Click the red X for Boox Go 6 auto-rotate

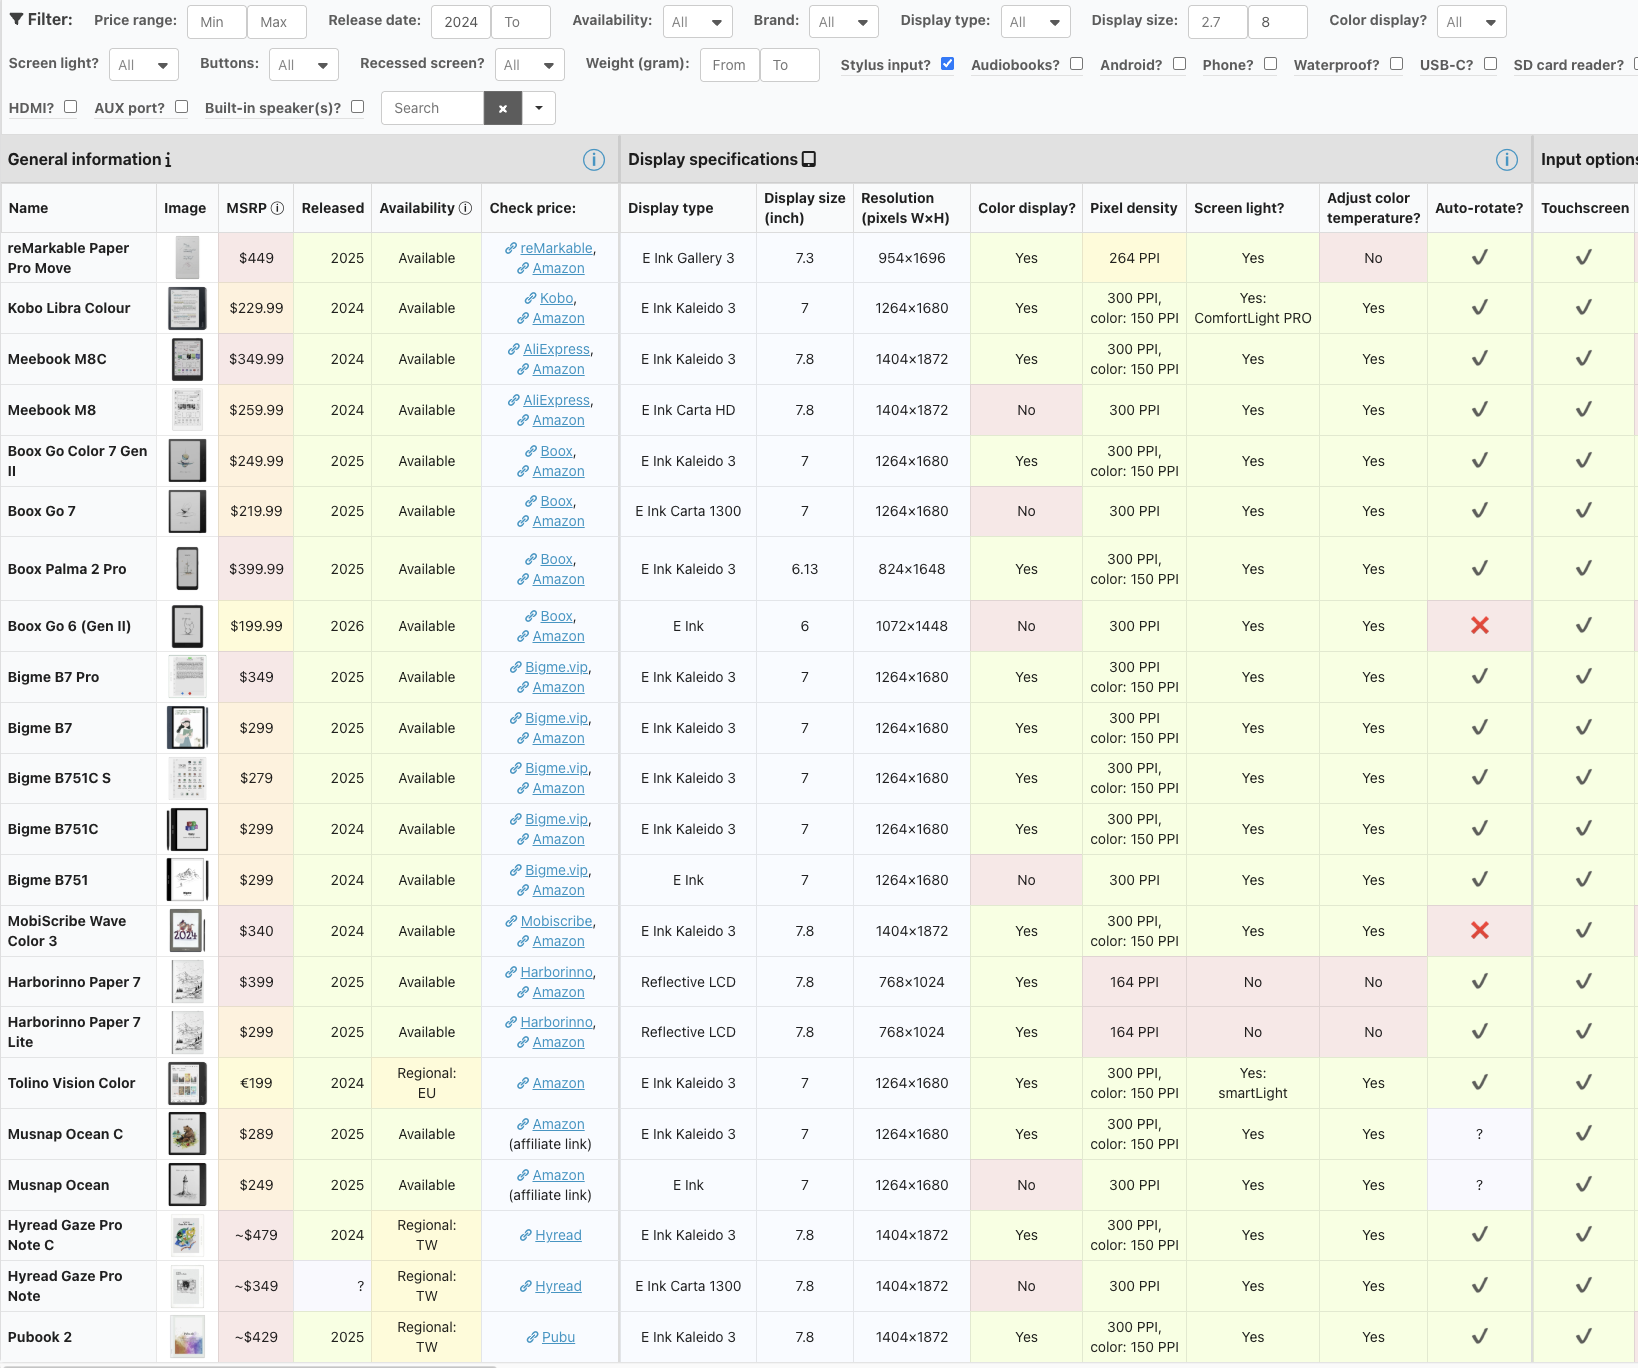pos(1480,626)
